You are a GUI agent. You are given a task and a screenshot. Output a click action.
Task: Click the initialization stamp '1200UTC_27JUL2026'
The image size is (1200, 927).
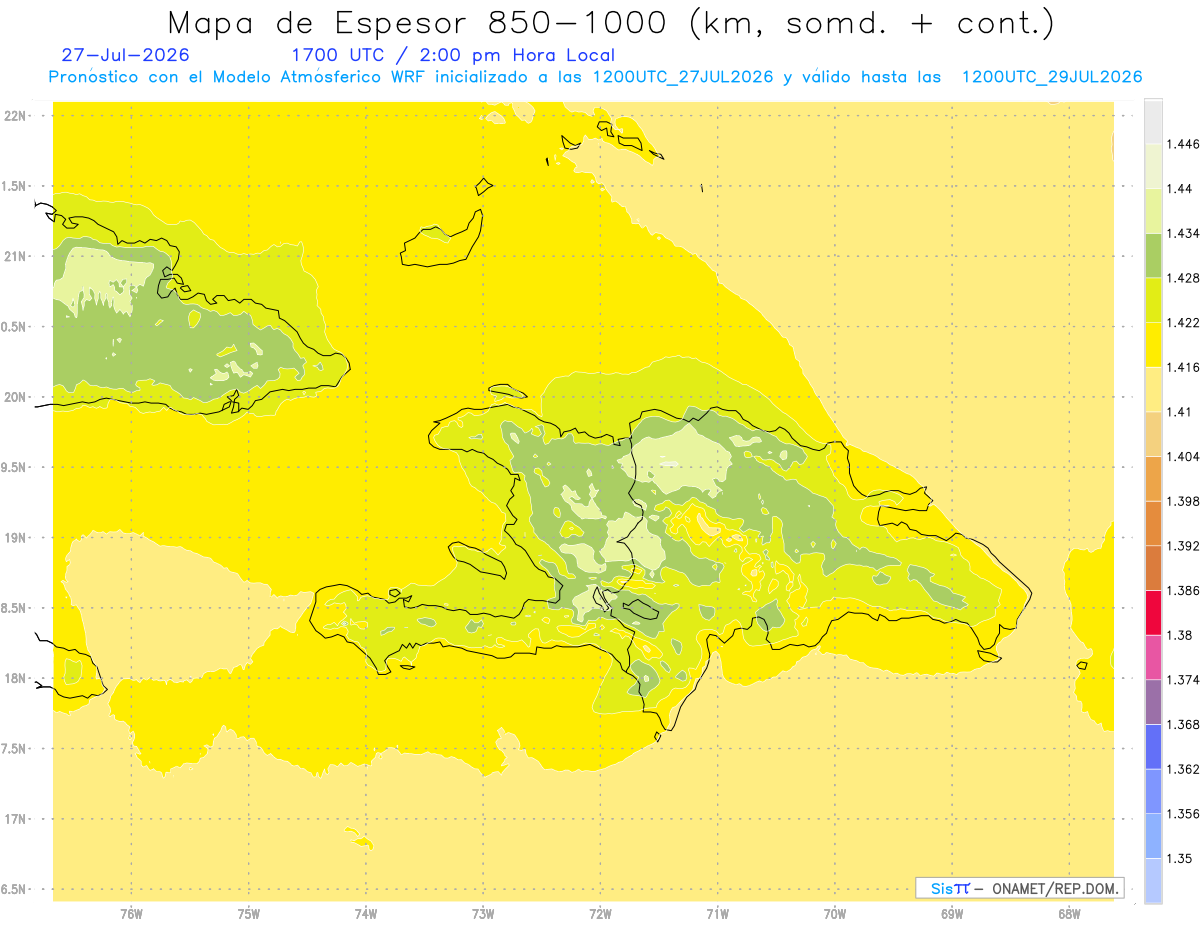click(683, 77)
